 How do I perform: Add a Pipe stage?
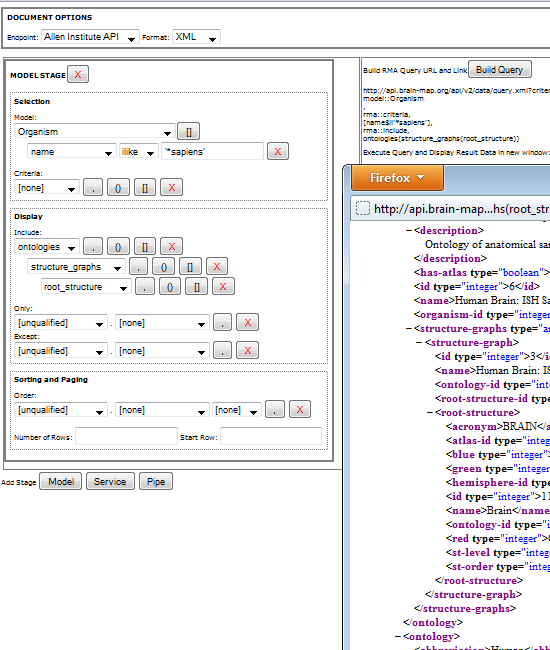(x=156, y=481)
